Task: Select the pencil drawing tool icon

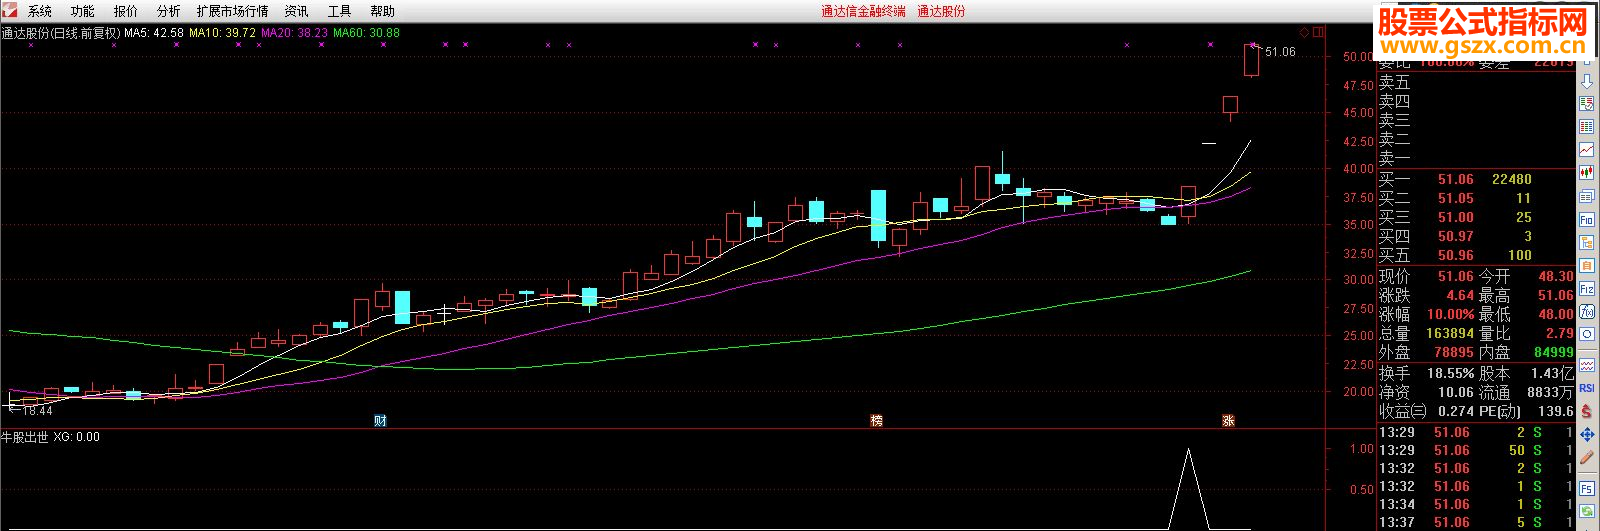Action: click(1587, 459)
